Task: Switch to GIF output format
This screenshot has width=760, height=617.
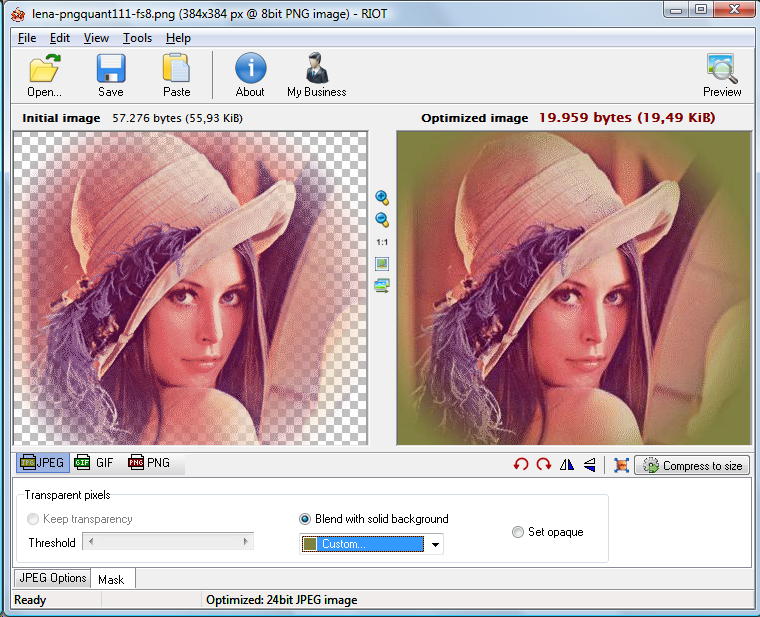Action: (95, 463)
